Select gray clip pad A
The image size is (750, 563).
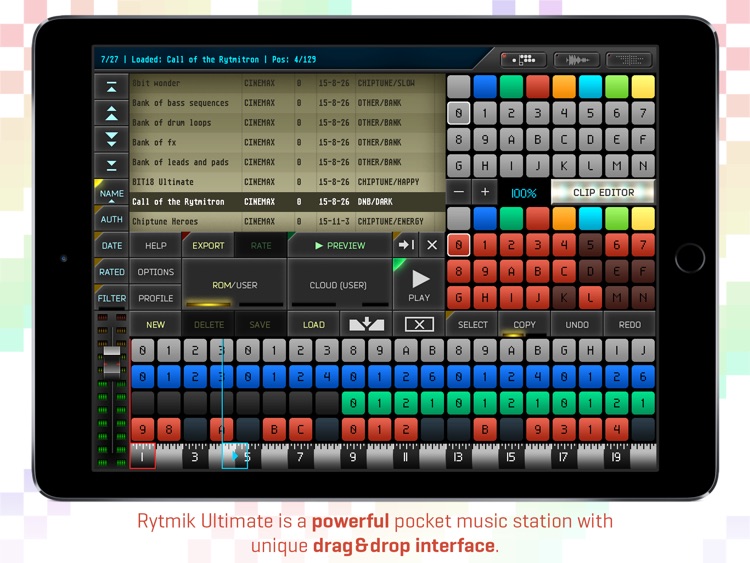click(511, 140)
